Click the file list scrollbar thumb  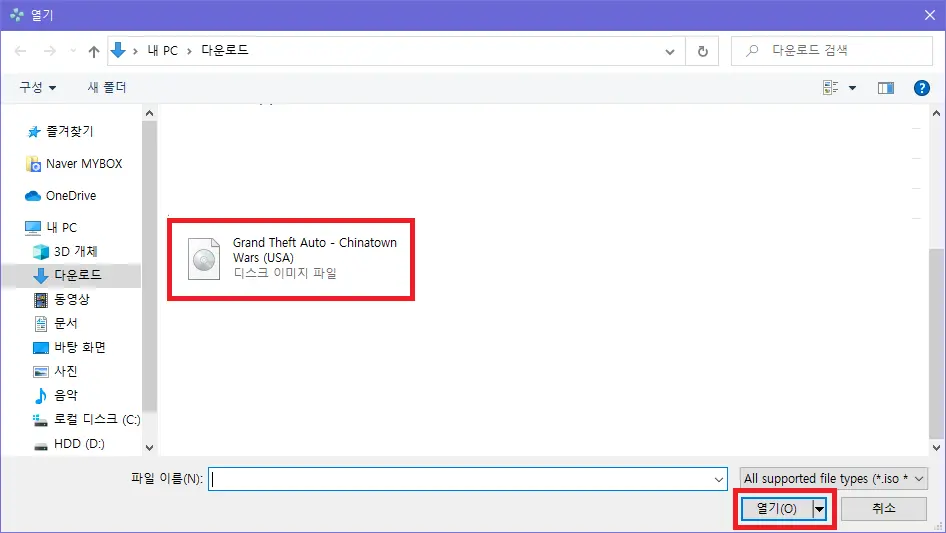pos(936,343)
